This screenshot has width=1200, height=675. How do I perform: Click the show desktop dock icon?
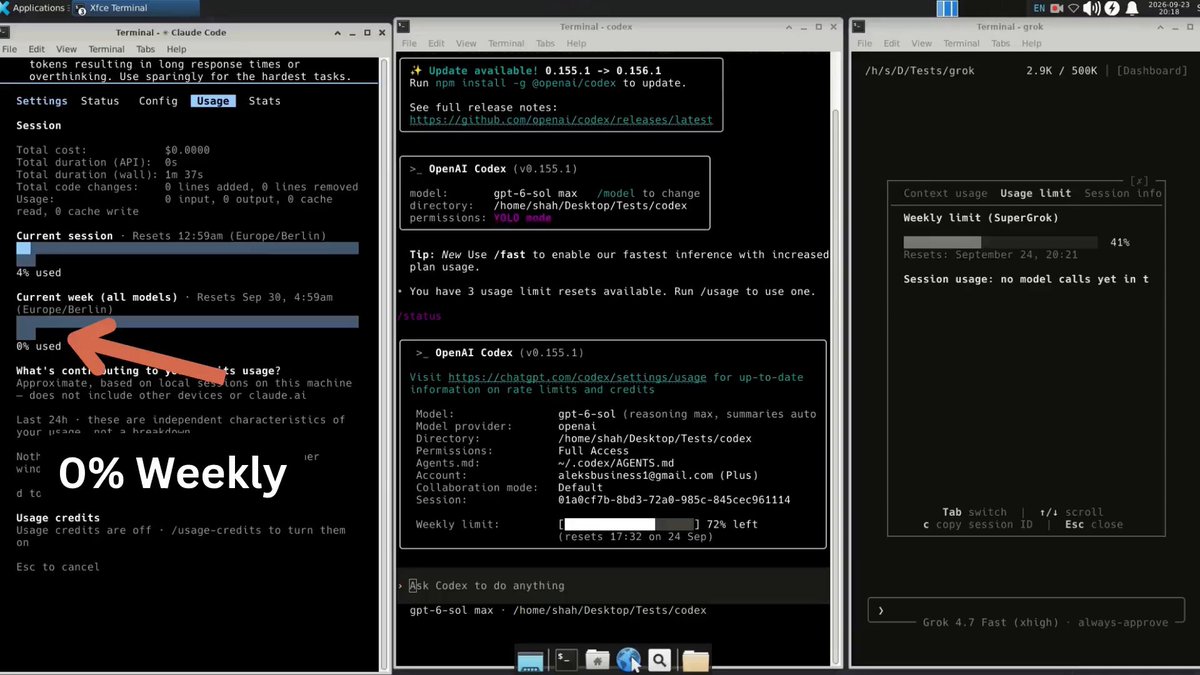tap(530, 660)
